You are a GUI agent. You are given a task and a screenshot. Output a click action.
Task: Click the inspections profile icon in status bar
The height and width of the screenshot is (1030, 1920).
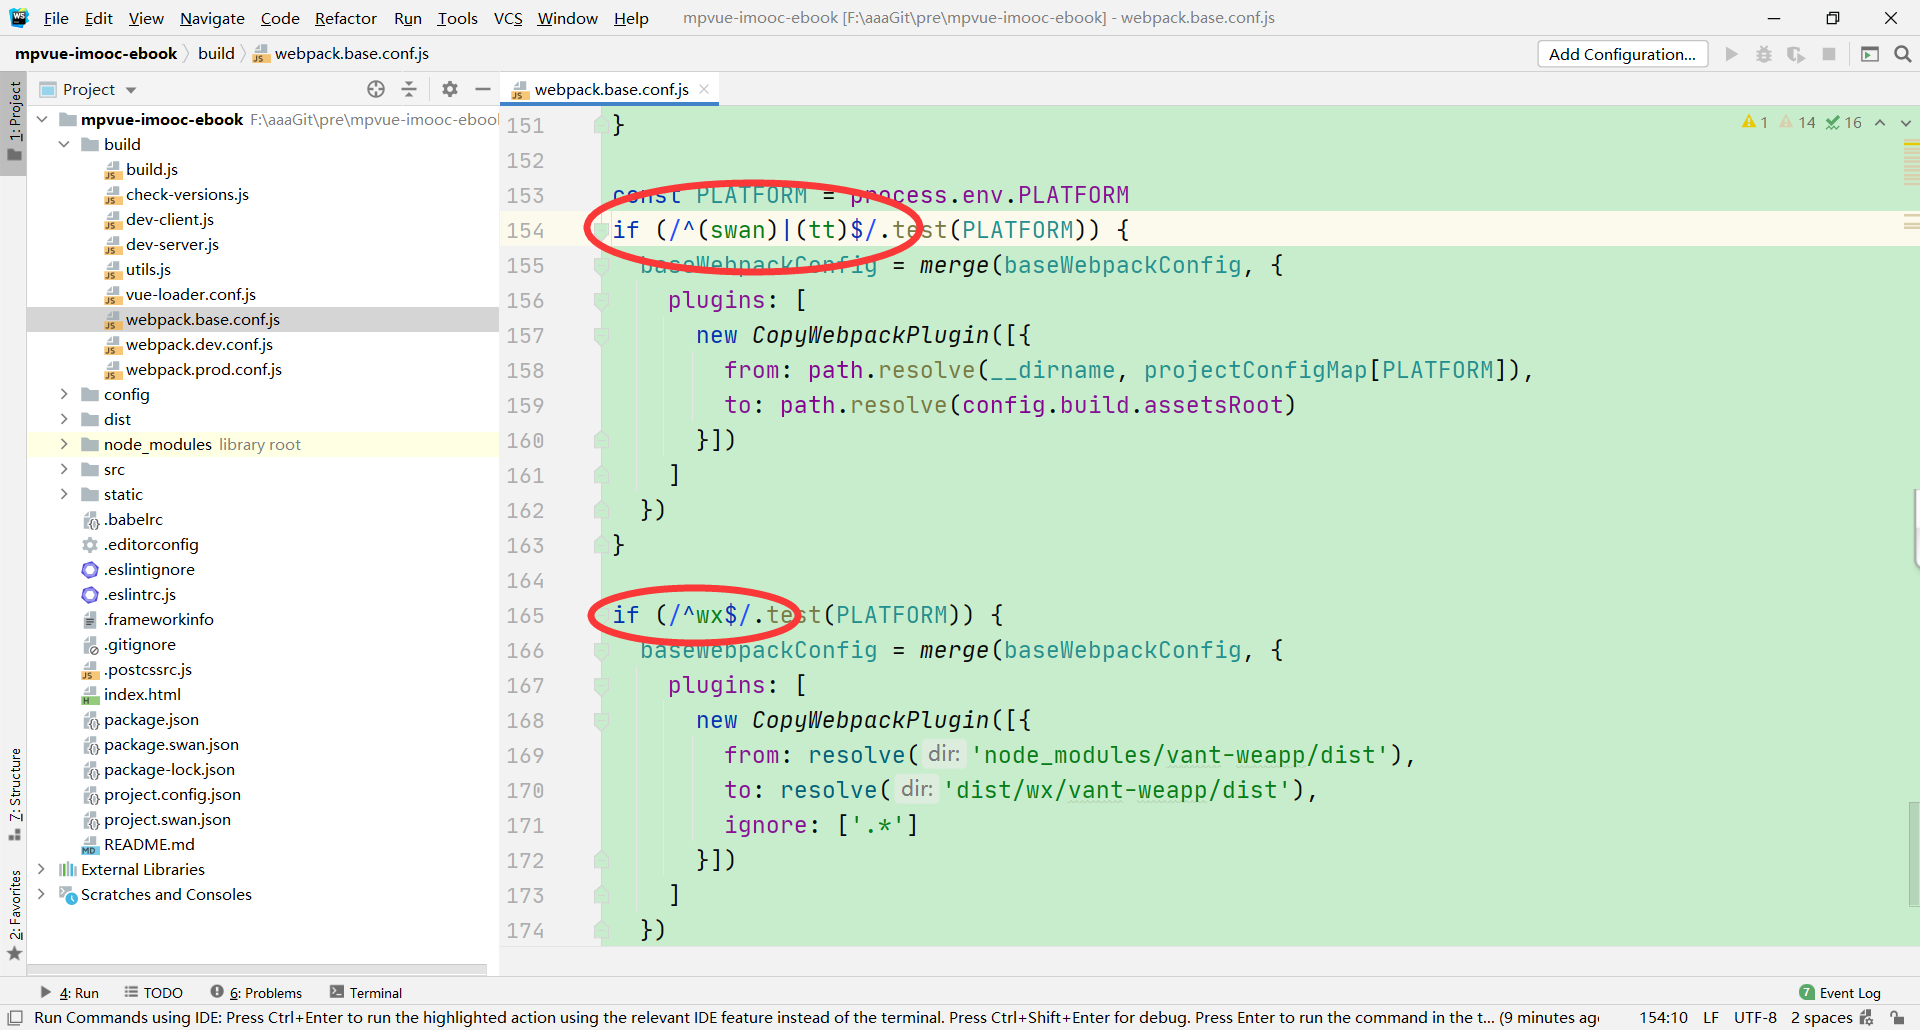coord(1867,1018)
